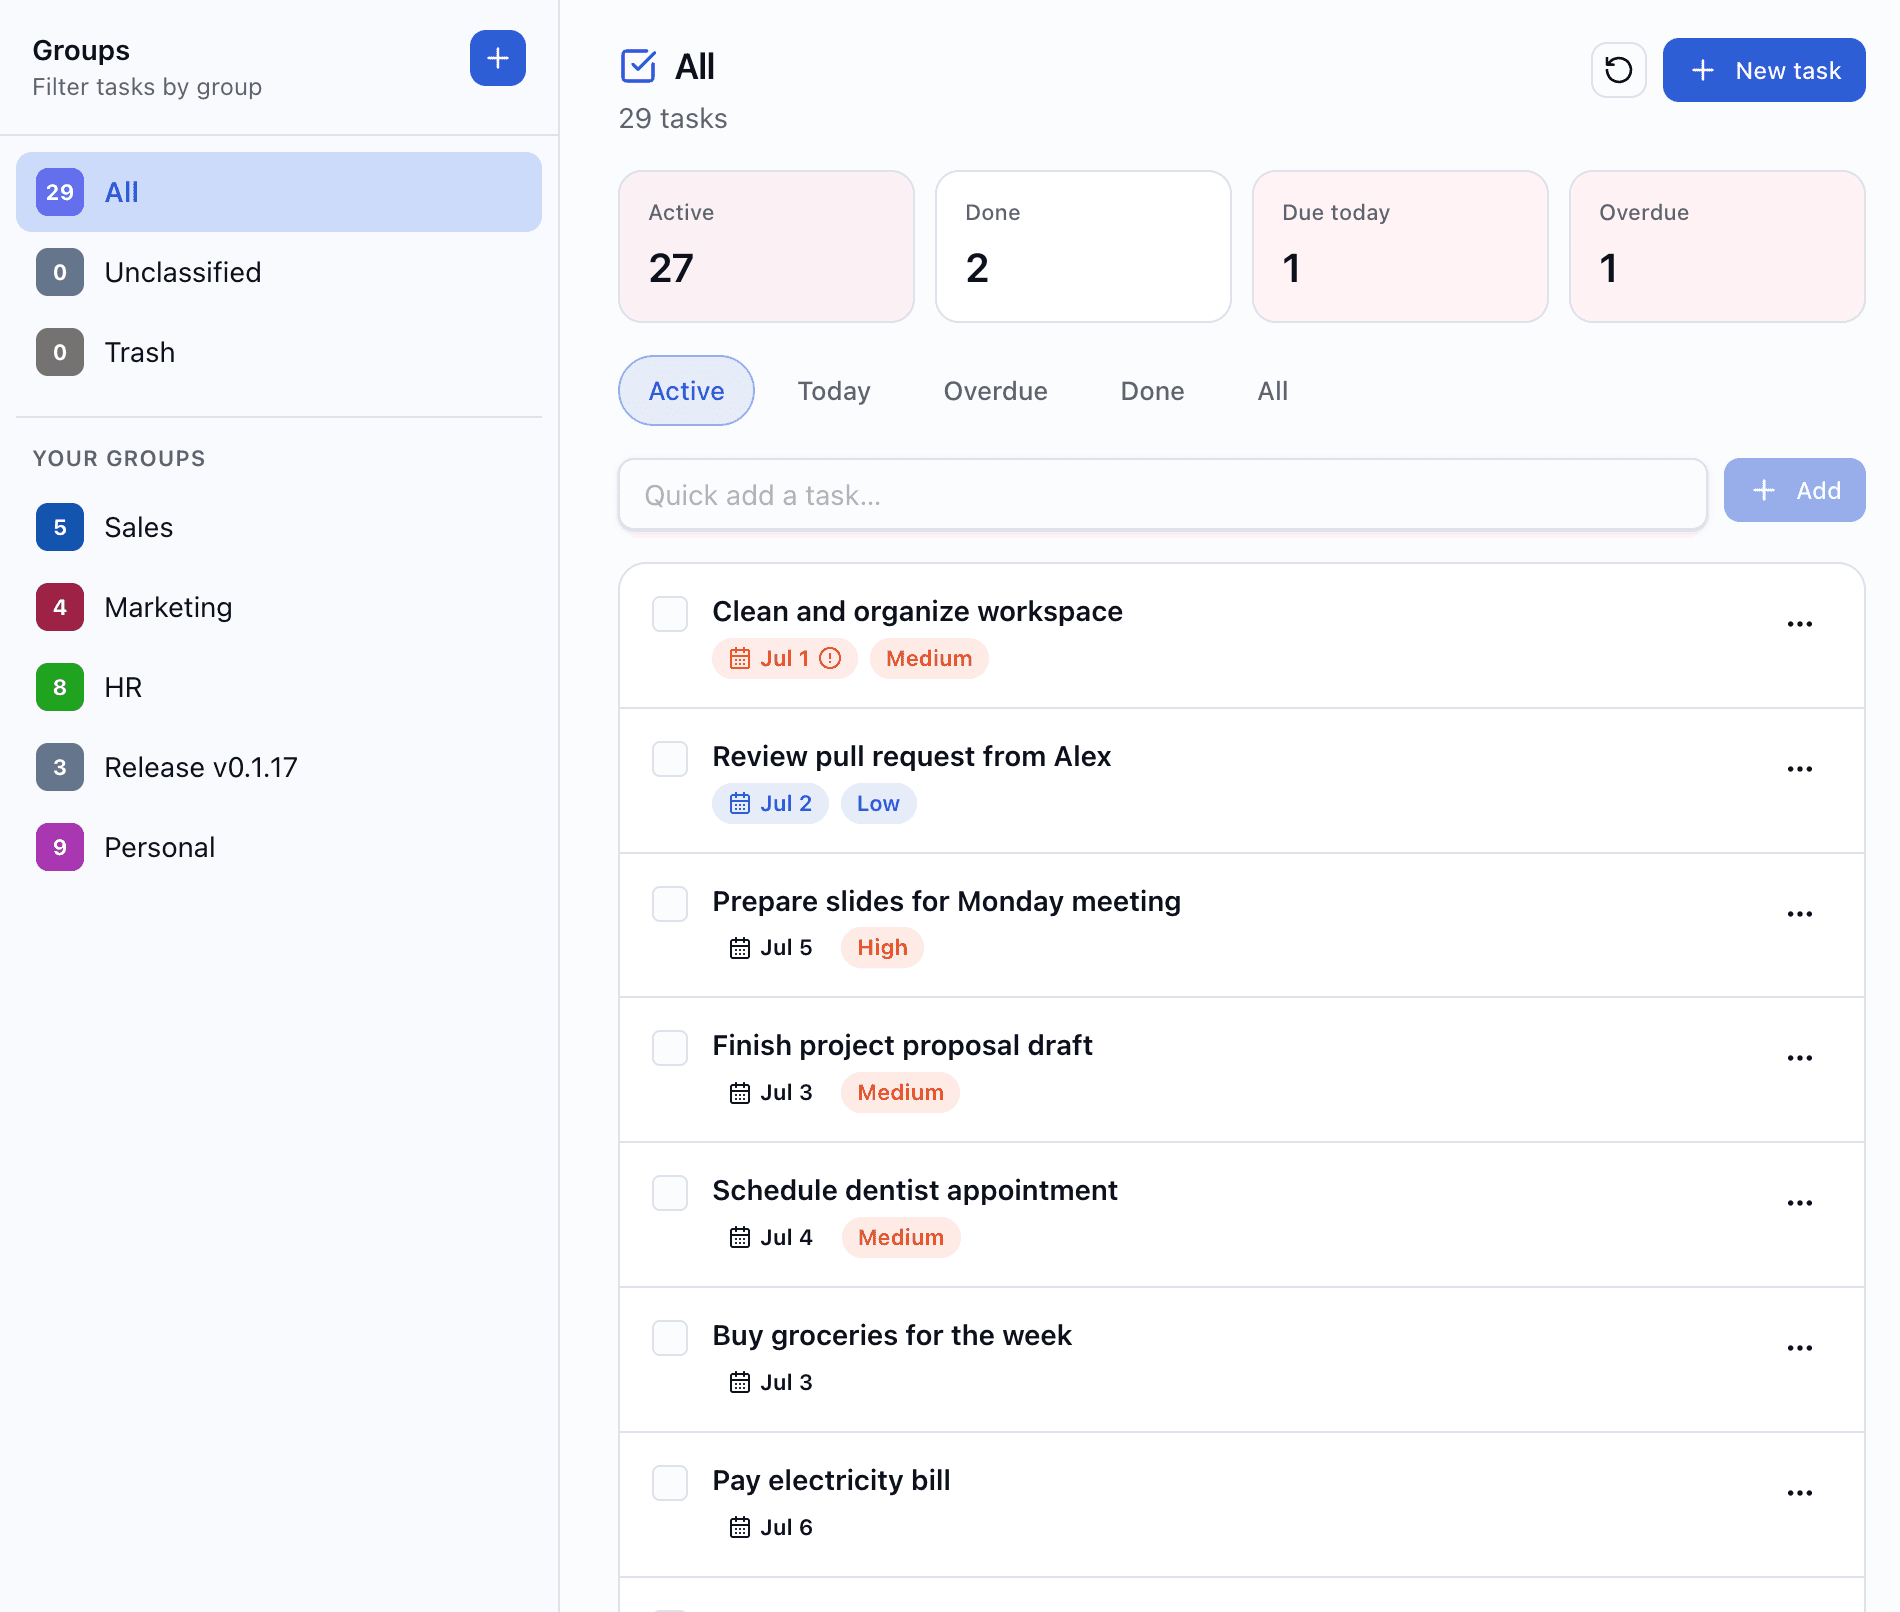The height and width of the screenshot is (1612, 1900).
Task: Click the Add quick task button
Action: pyautogui.click(x=1794, y=490)
